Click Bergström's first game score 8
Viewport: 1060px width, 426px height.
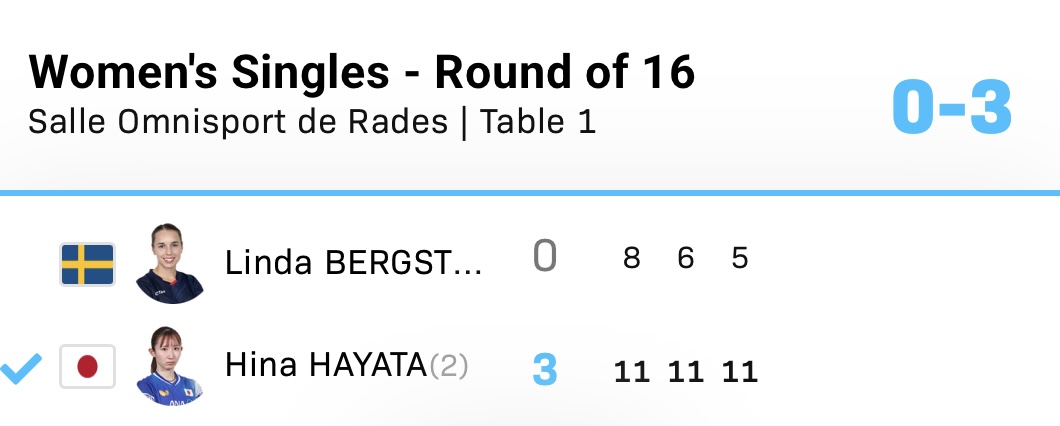coord(631,259)
